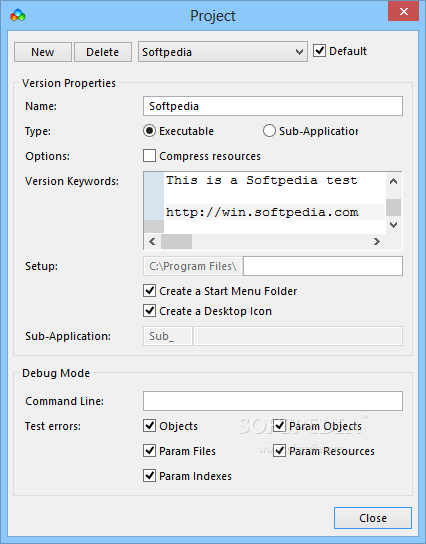Click the keywords horizontal scrollbar right arrow
Screen dimensions: 426x544
[377, 241]
